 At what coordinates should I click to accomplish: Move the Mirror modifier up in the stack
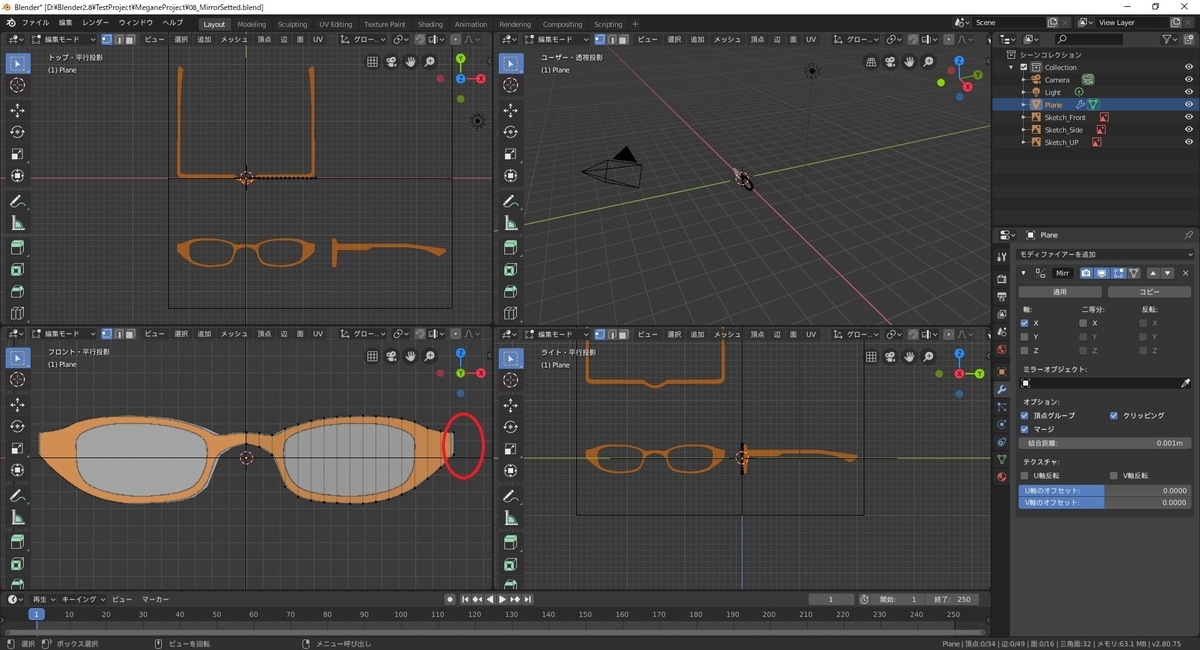1154,273
